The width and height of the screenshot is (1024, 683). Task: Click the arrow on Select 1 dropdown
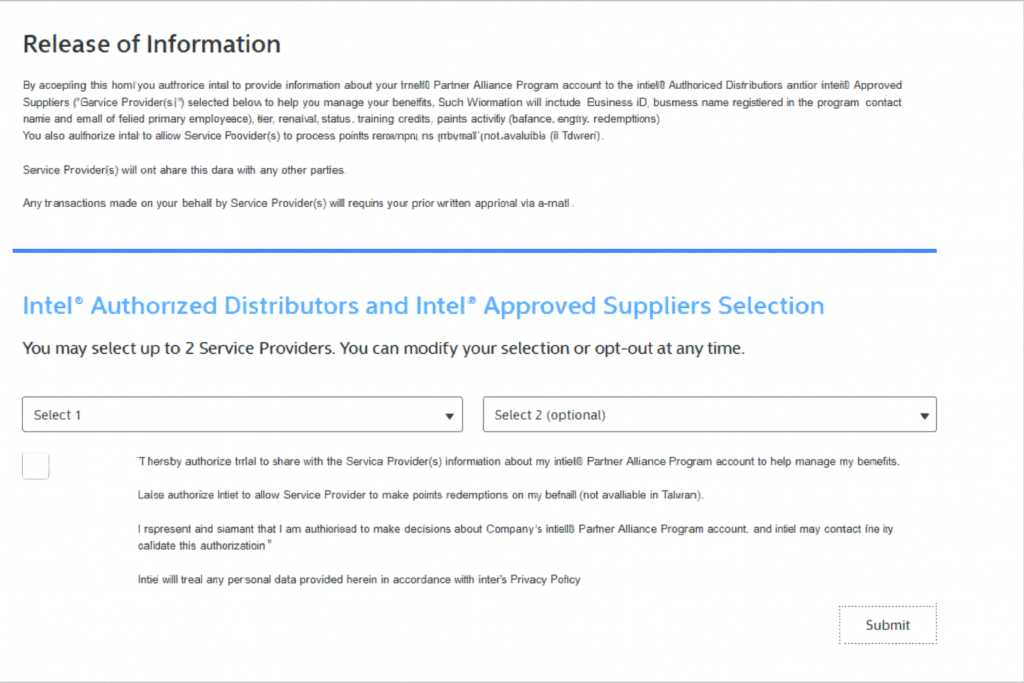tap(449, 416)
